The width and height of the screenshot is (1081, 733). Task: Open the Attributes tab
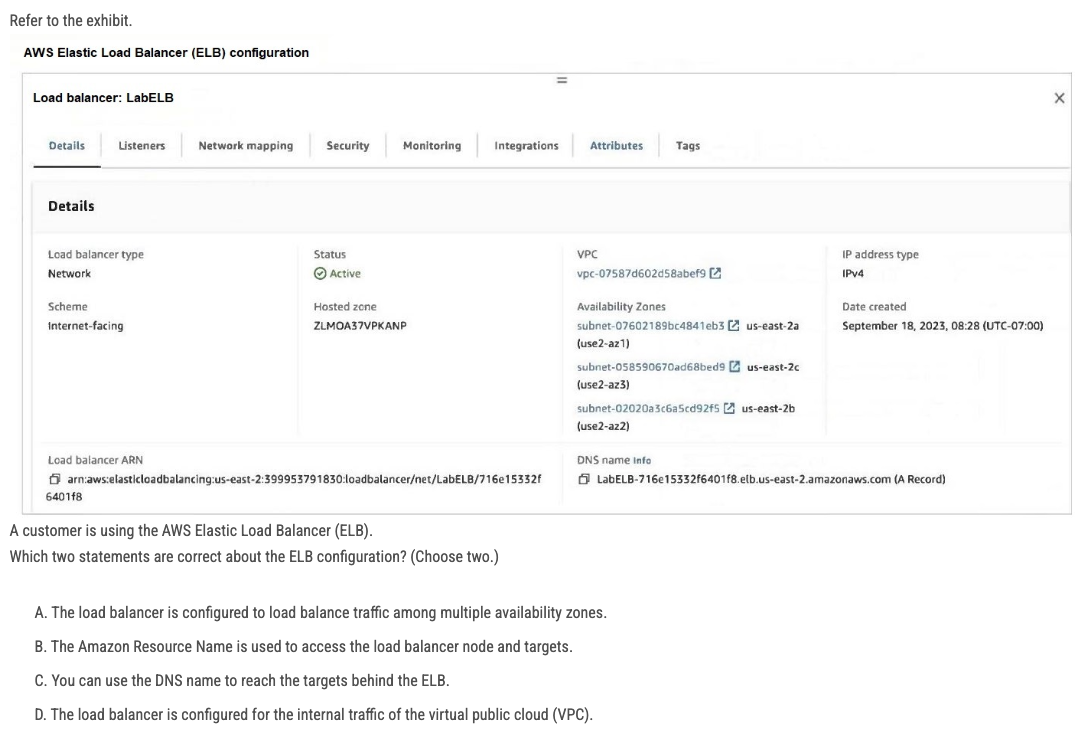click(x=616, y=145)
